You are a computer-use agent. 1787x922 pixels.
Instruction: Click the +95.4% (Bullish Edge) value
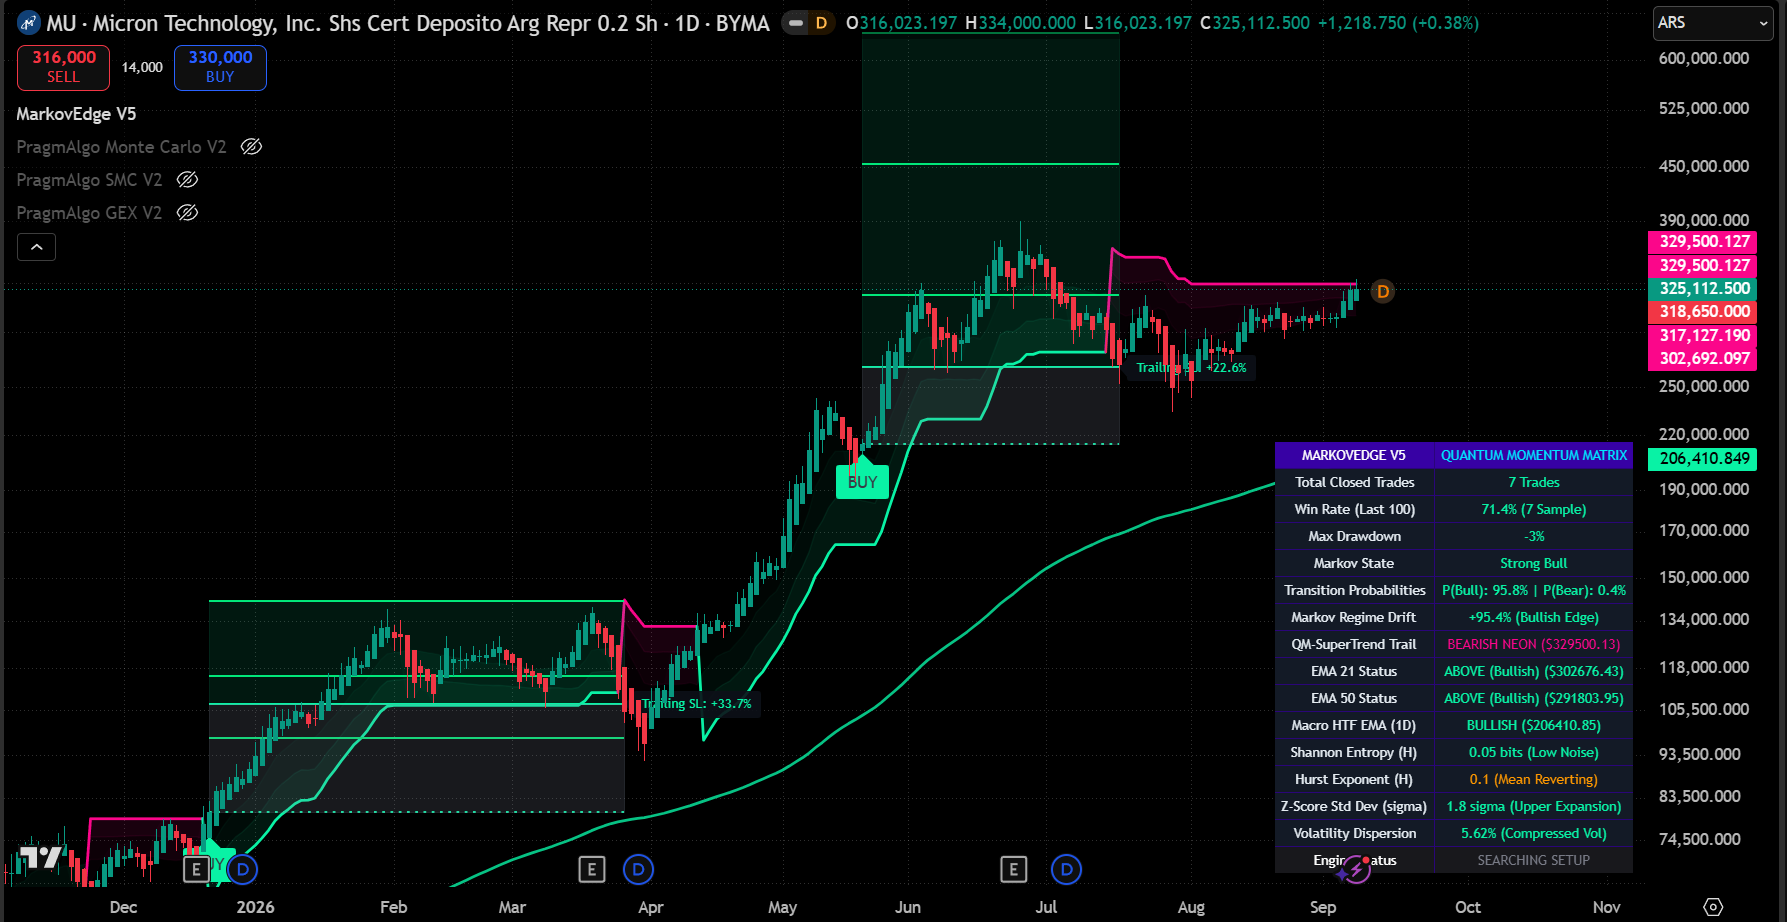click(1534, 618)
